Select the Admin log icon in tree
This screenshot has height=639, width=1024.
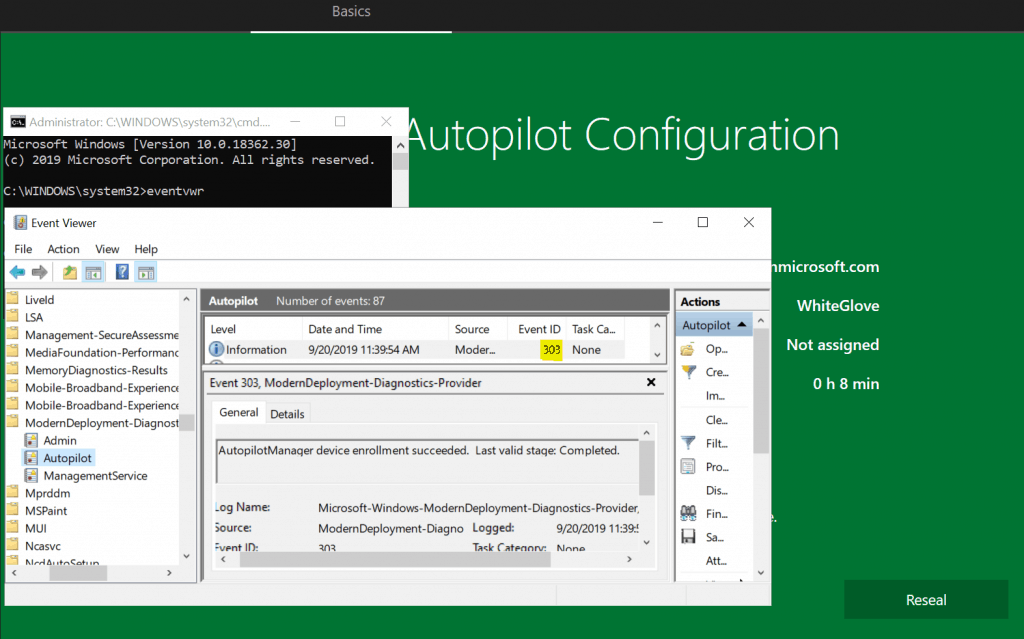pos(31,440)
